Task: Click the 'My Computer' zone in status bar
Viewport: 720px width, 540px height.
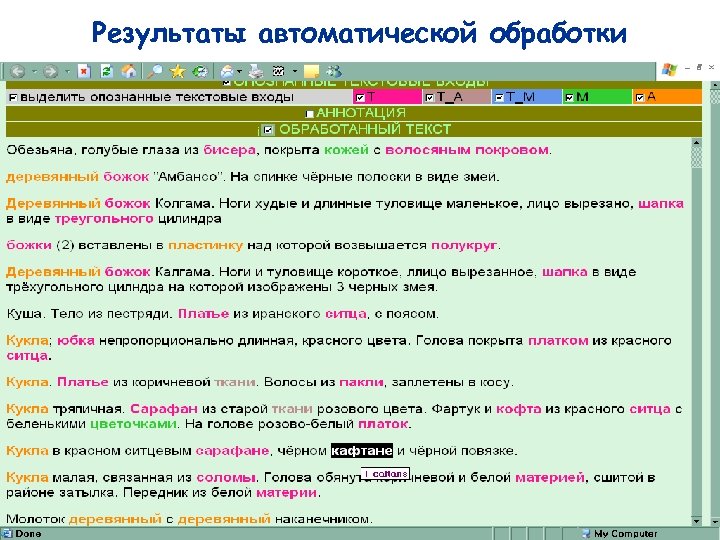Action: click(625, 534)
